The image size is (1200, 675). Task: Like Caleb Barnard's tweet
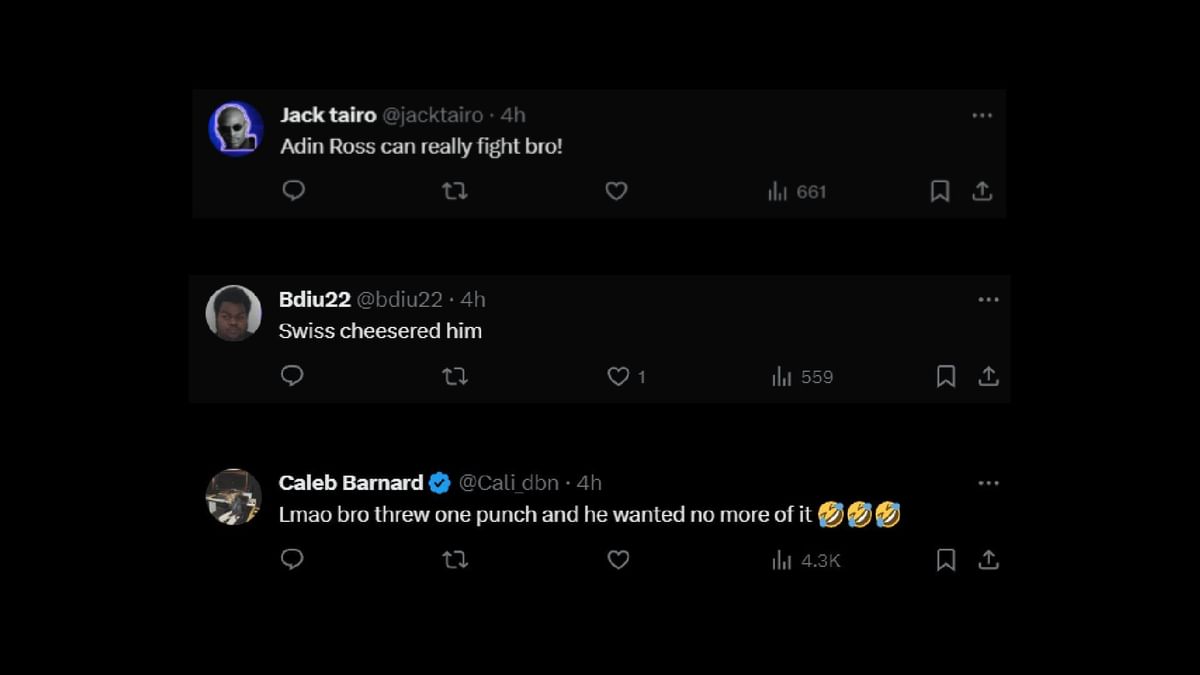coord(618,560)
